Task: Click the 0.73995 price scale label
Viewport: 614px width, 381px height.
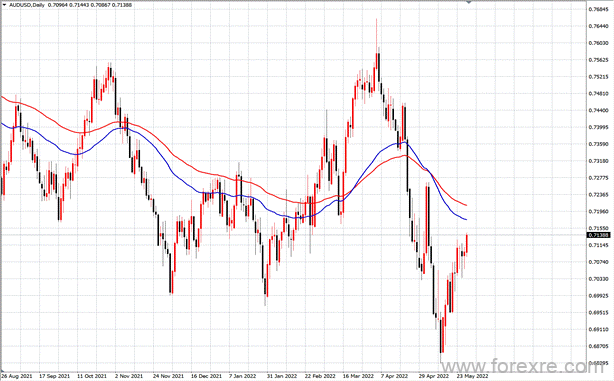Action: [x=598, y=127]
